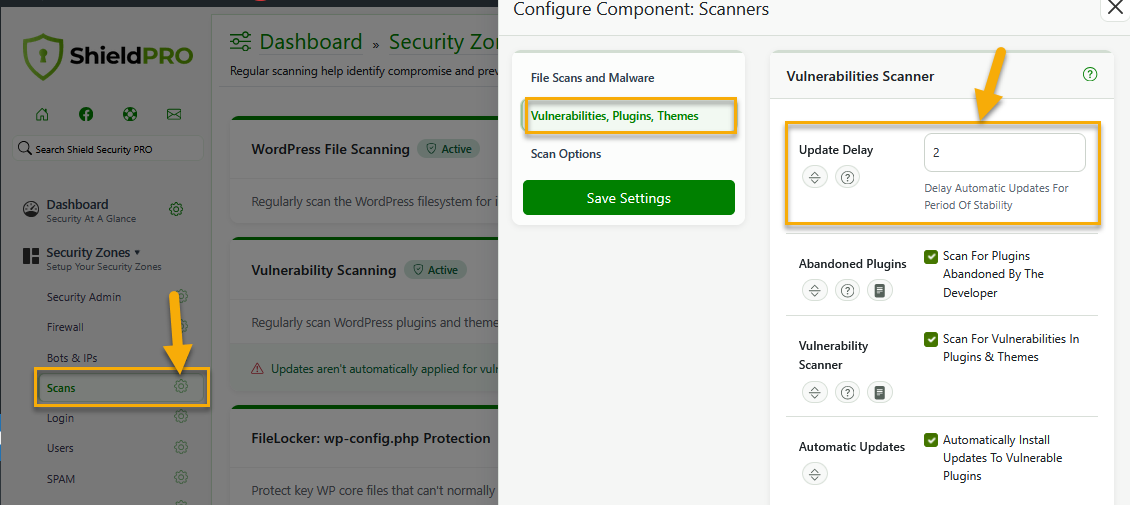Viewport: 1130px width, 505px height.
Task: Click the Dashboard speedometer icon
Action: pos(30,210)
